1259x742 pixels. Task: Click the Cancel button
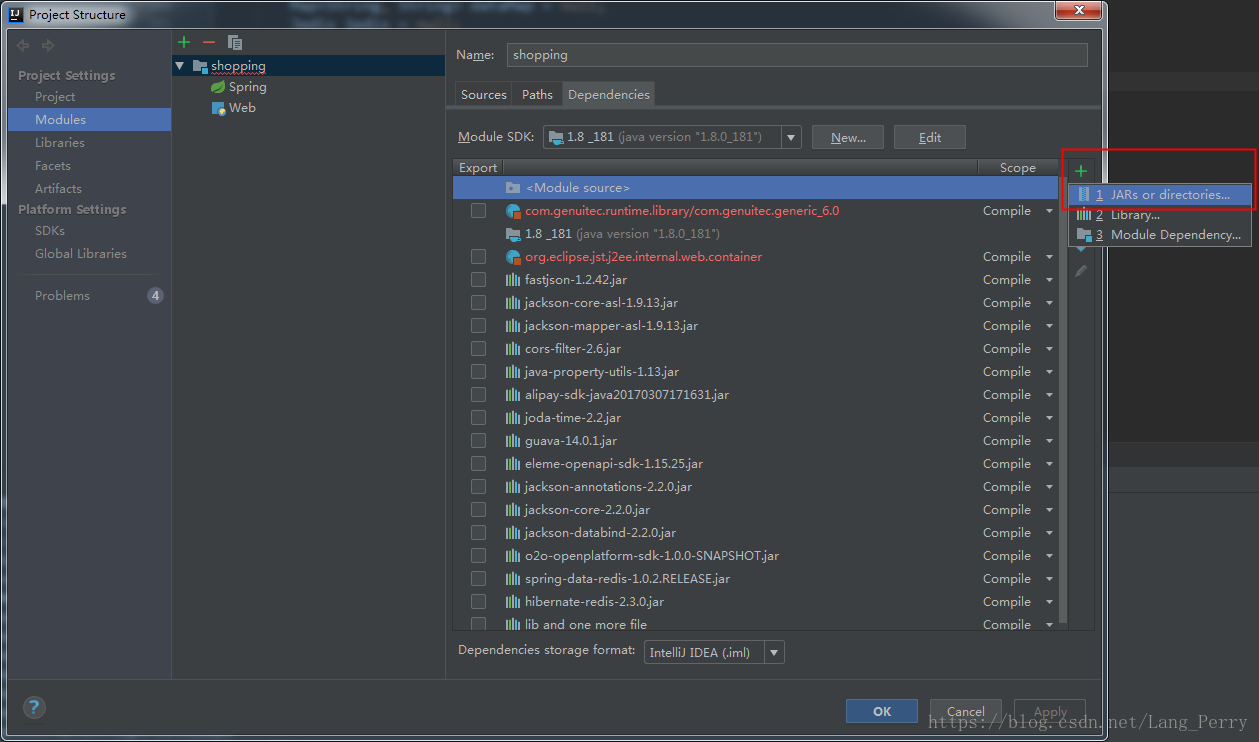tap(966, 711)
